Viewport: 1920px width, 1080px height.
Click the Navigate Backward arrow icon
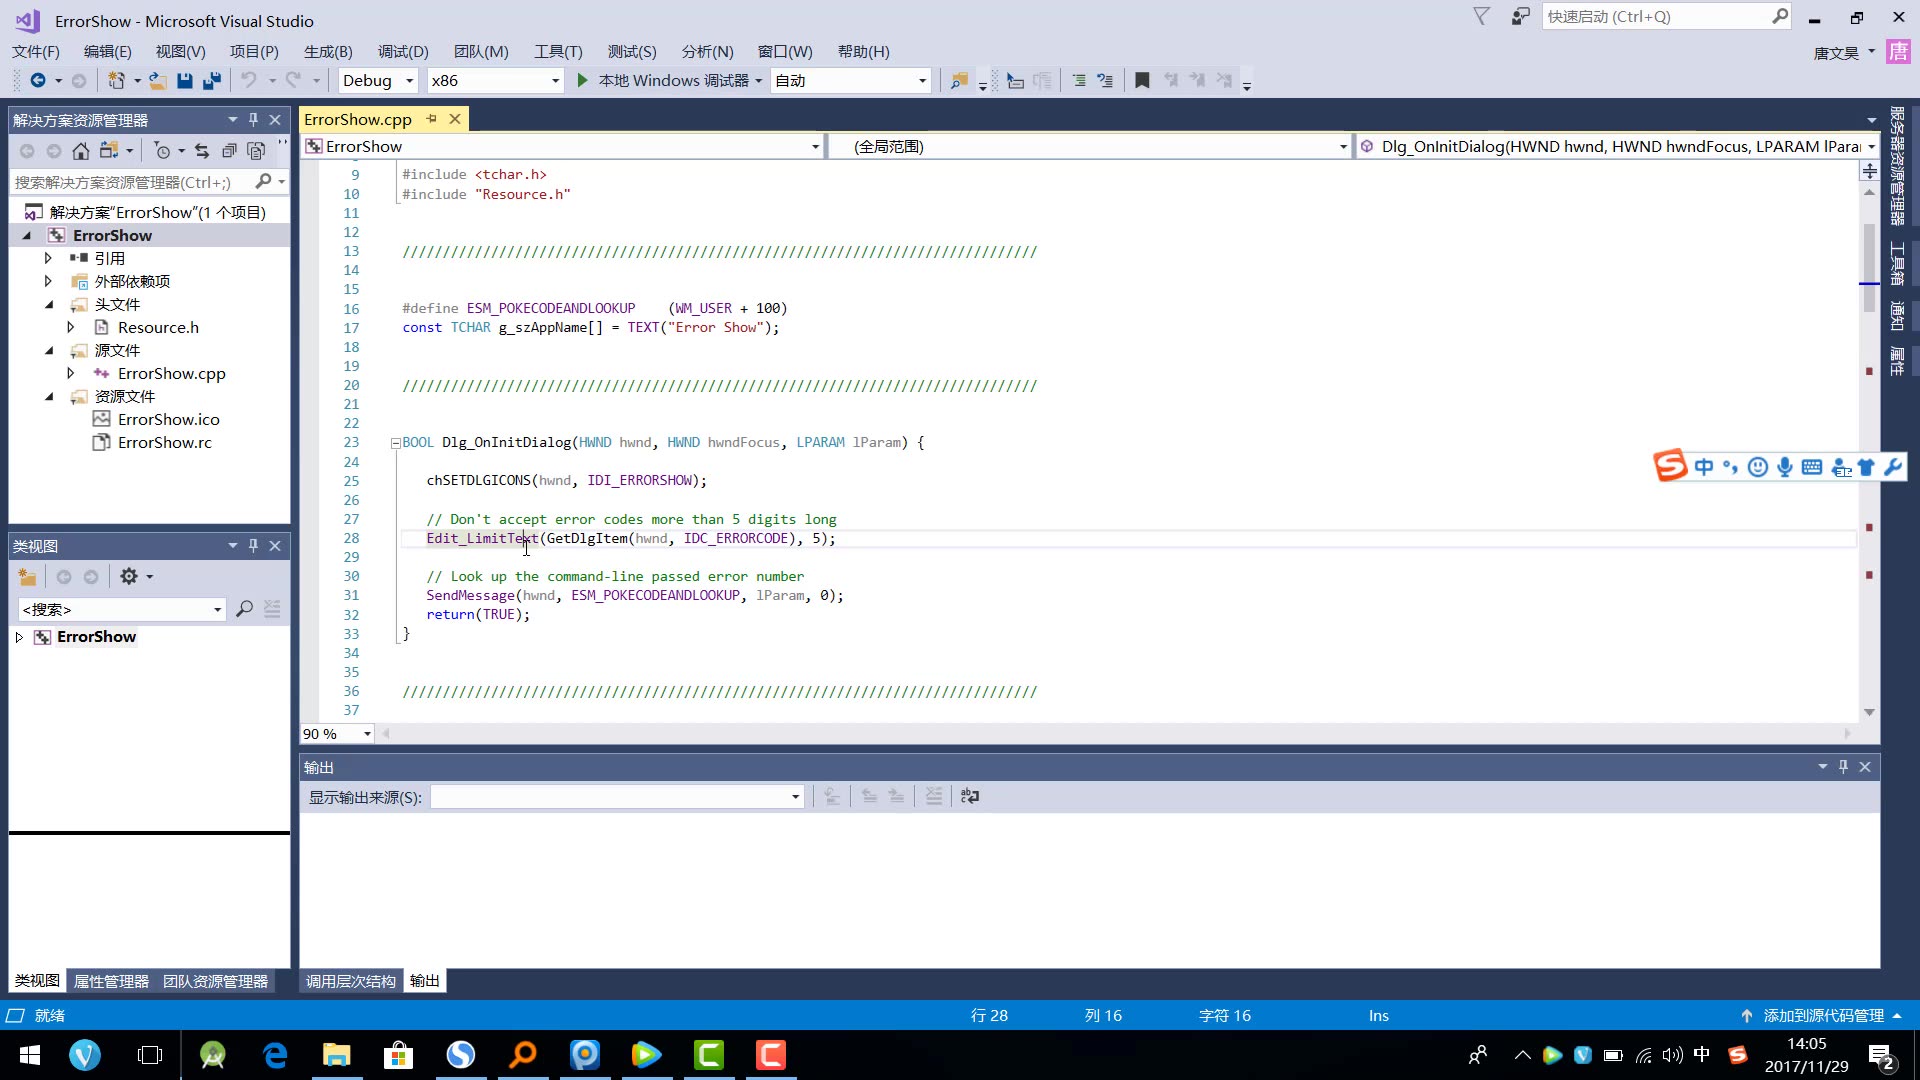tap(38, 81)
